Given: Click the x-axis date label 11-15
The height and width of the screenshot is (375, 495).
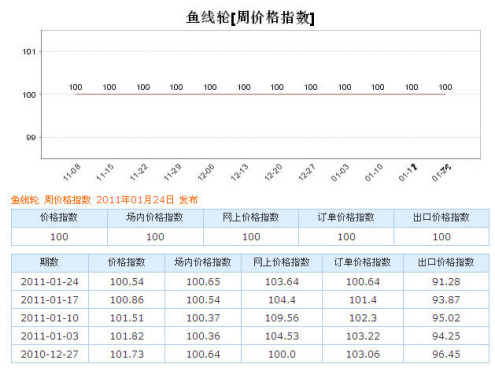Looking at the screenshot, I should [x=105, y=173].
